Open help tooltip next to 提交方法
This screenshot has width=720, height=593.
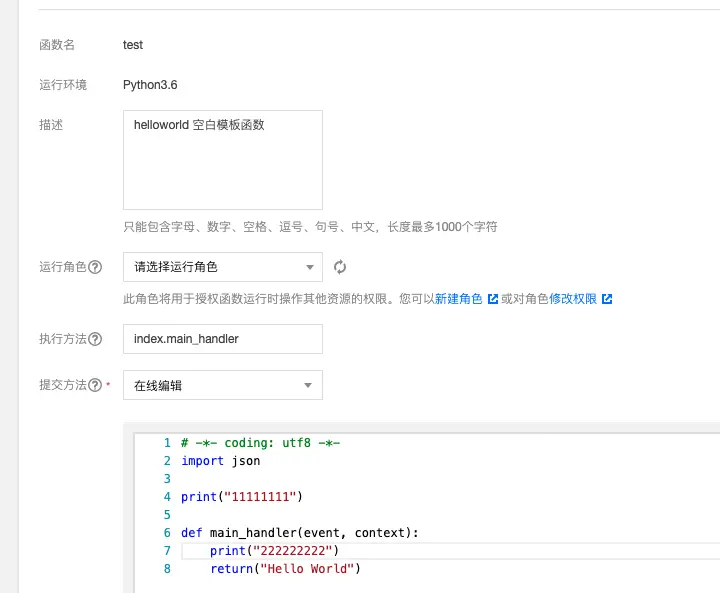tap(95, 385)
